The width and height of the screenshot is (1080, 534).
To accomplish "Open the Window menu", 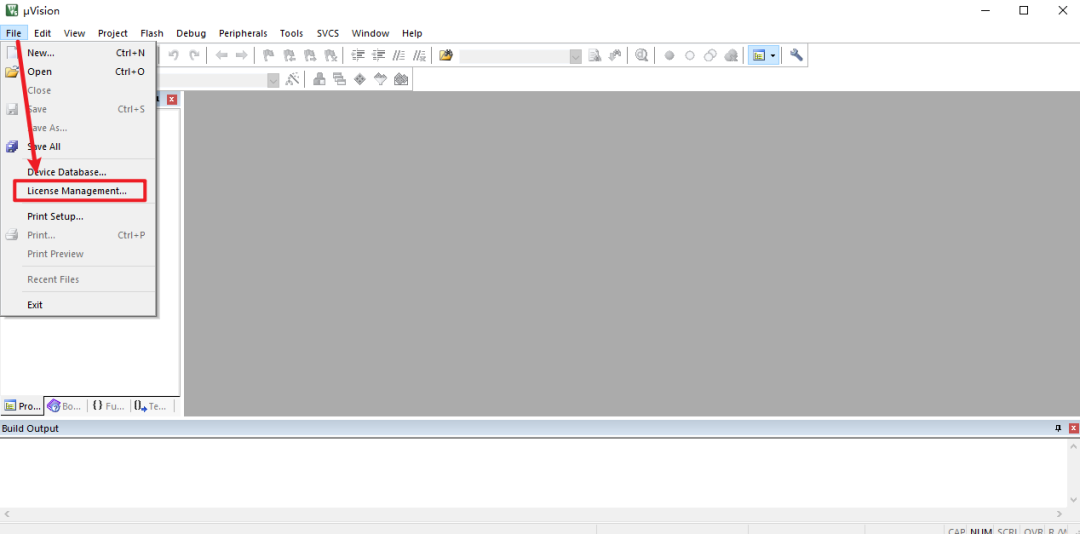I will click(371, 33).
